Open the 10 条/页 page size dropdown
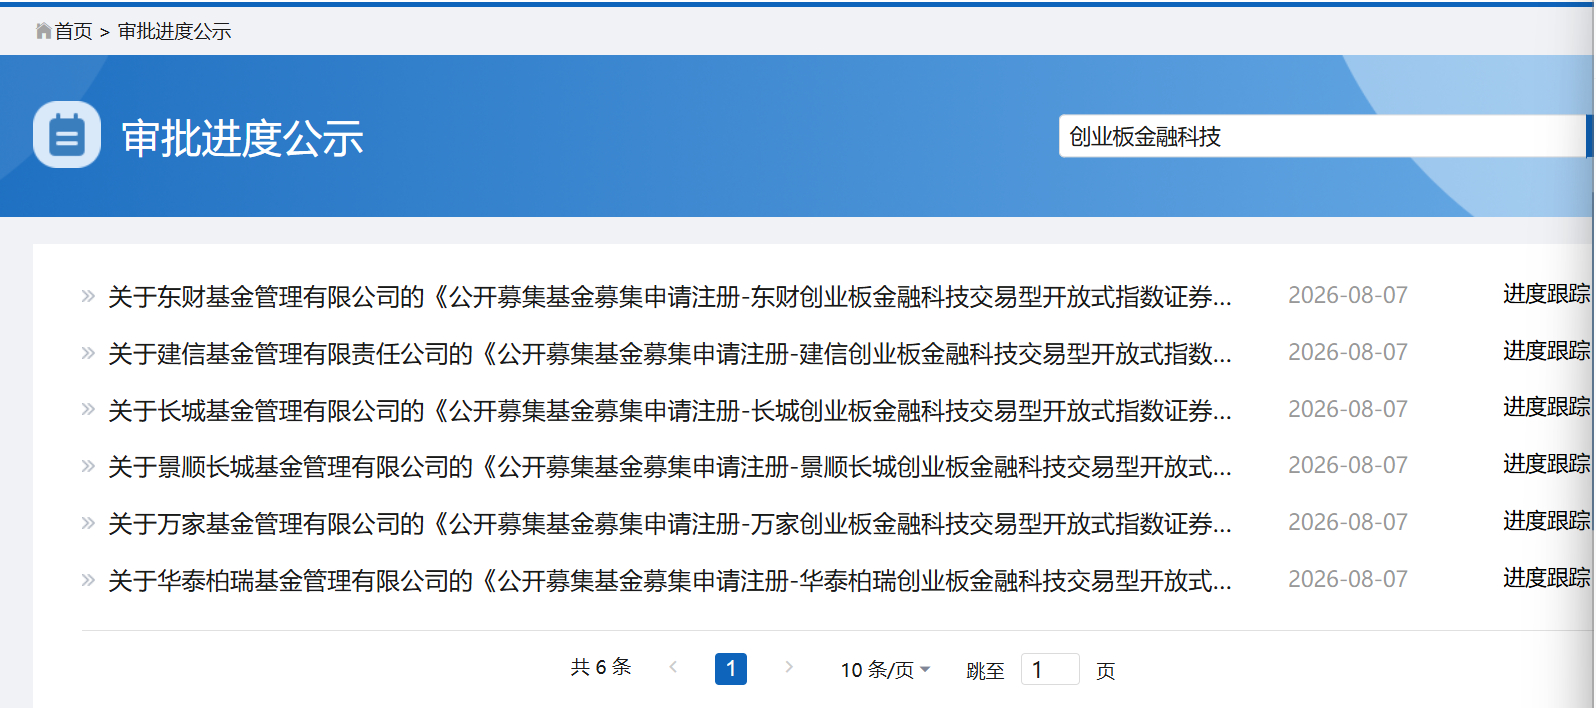This screenshot has width=1596, height=708. tap(886, 670)
